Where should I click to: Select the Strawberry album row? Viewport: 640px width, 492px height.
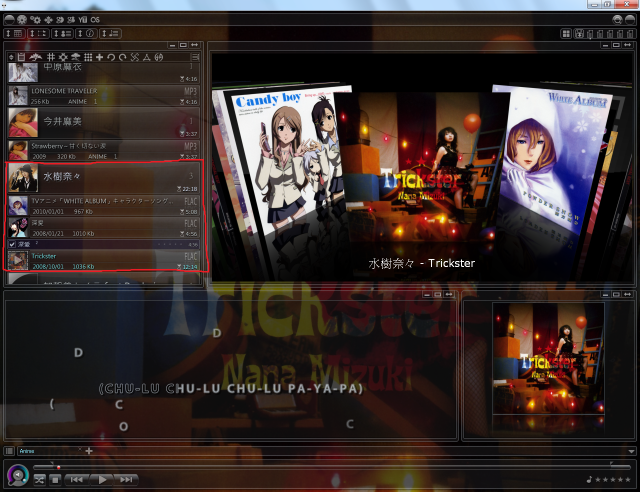click(x=103, y=150)
